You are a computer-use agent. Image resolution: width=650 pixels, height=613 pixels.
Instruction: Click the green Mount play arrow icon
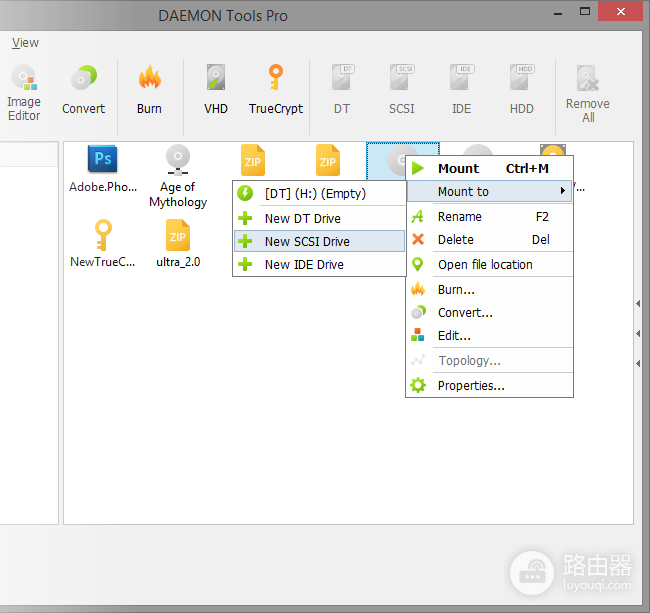417,168
